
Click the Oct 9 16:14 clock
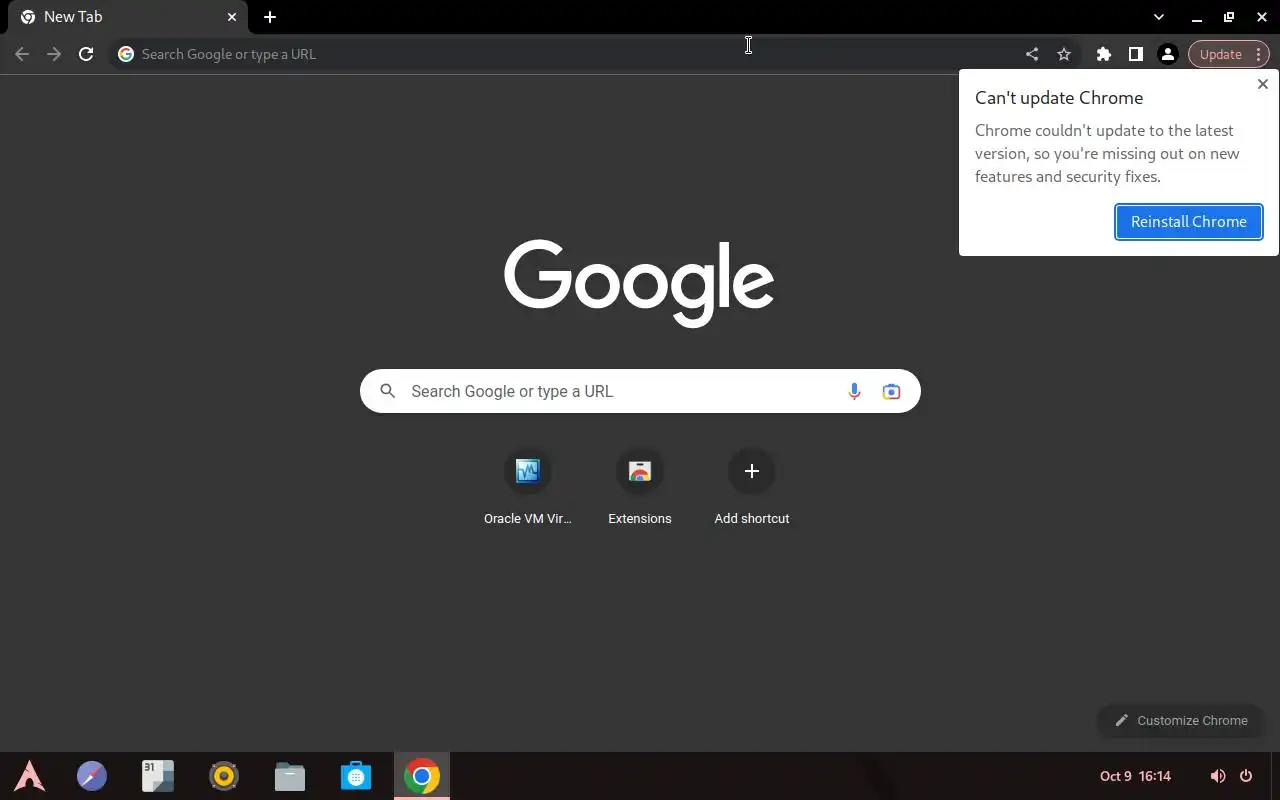1135,776
